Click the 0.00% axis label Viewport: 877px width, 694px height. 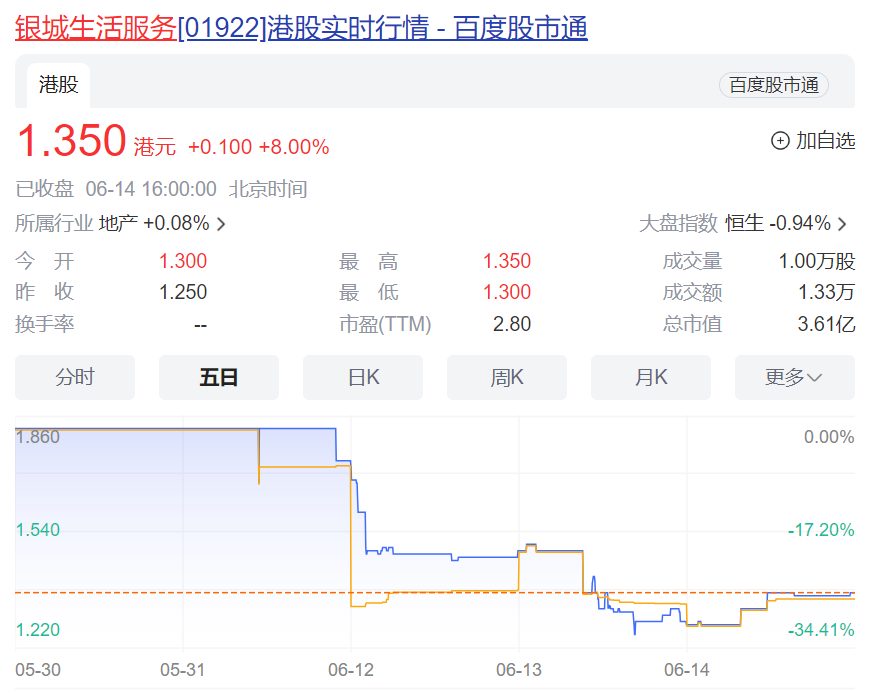[x=829, y=437]
